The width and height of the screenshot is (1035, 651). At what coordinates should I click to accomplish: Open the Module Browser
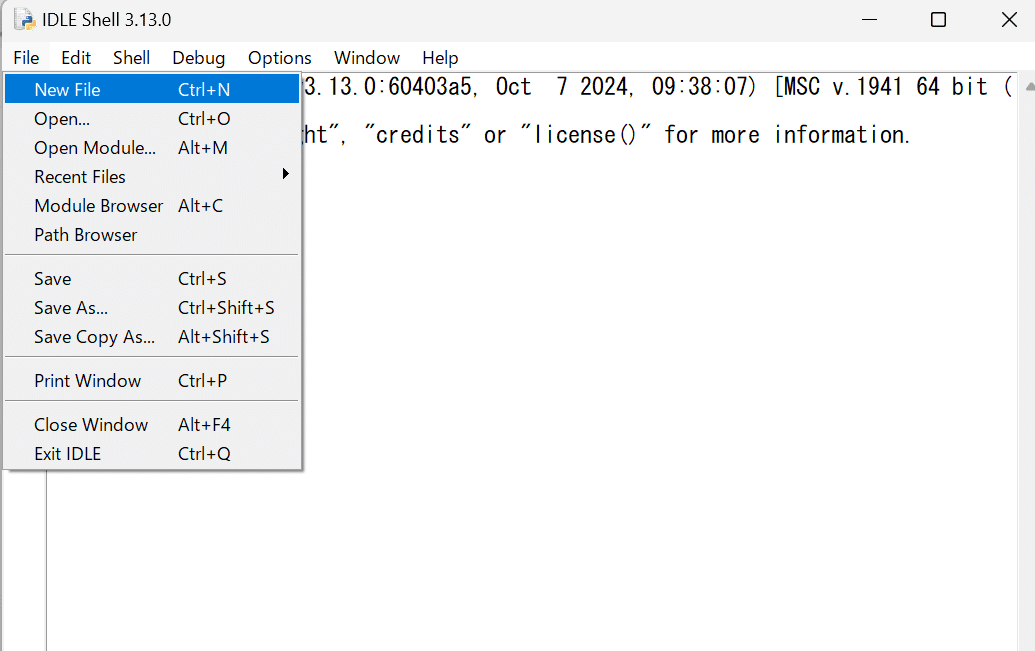152,206
